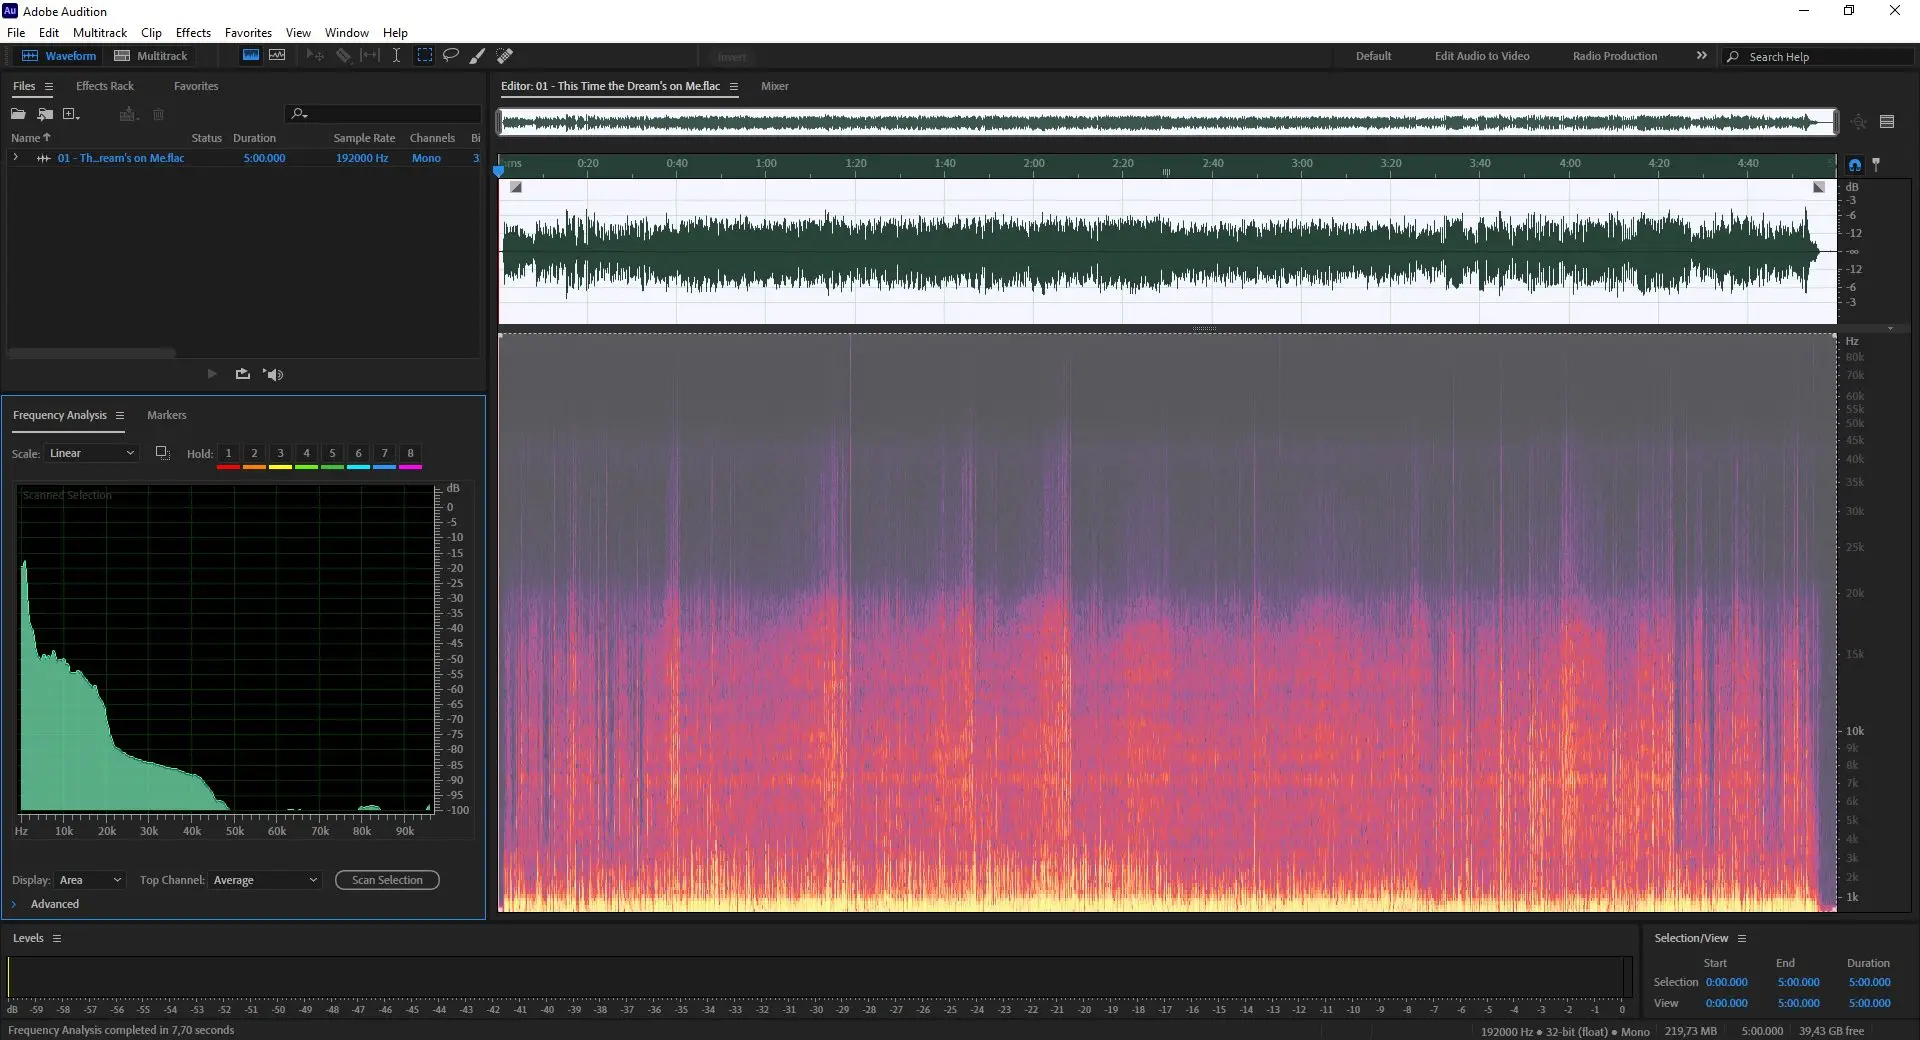The width and height of the screenshot is (1920, 1040).
Task: Open the Favorites menu
Action: pos(248,33)
